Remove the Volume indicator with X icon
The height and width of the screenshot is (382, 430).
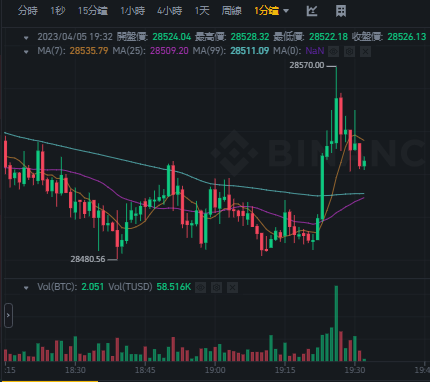pos(232,287)
